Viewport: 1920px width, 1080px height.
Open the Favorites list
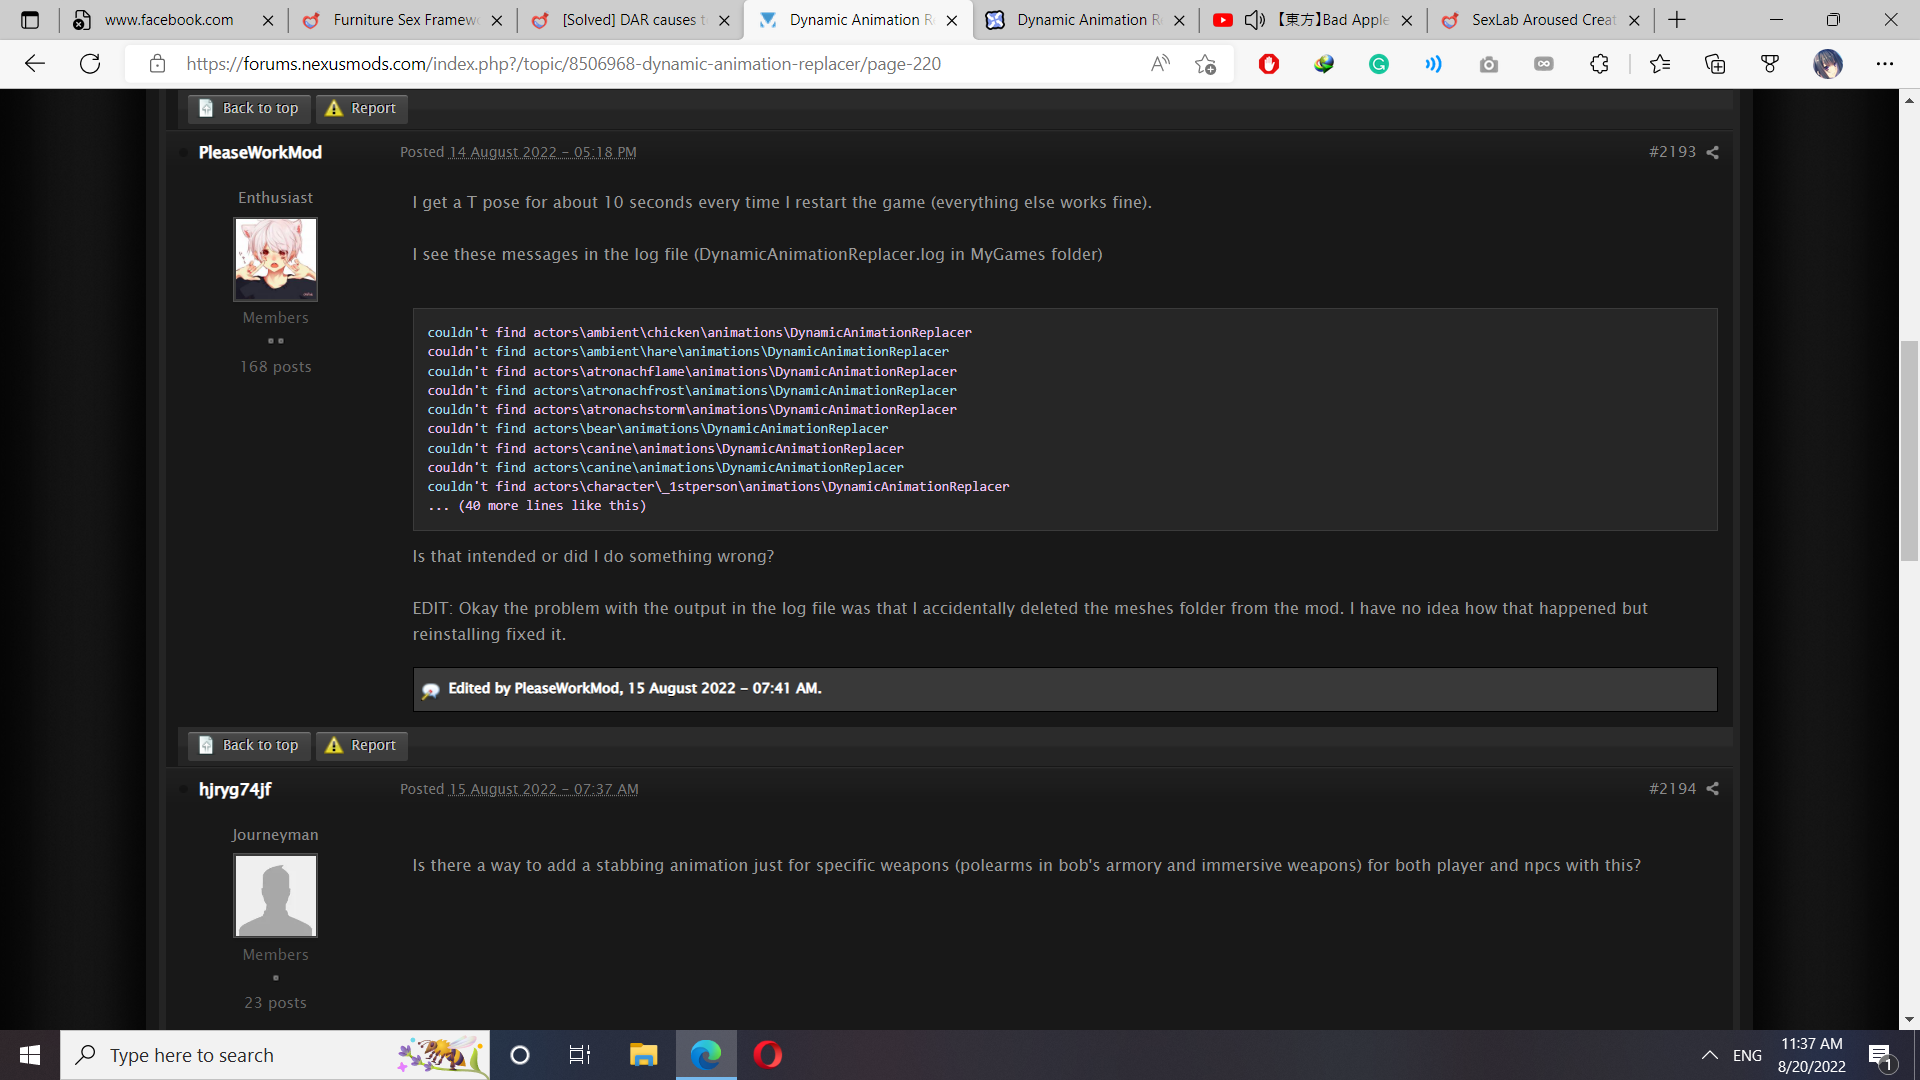point(1660,64)
